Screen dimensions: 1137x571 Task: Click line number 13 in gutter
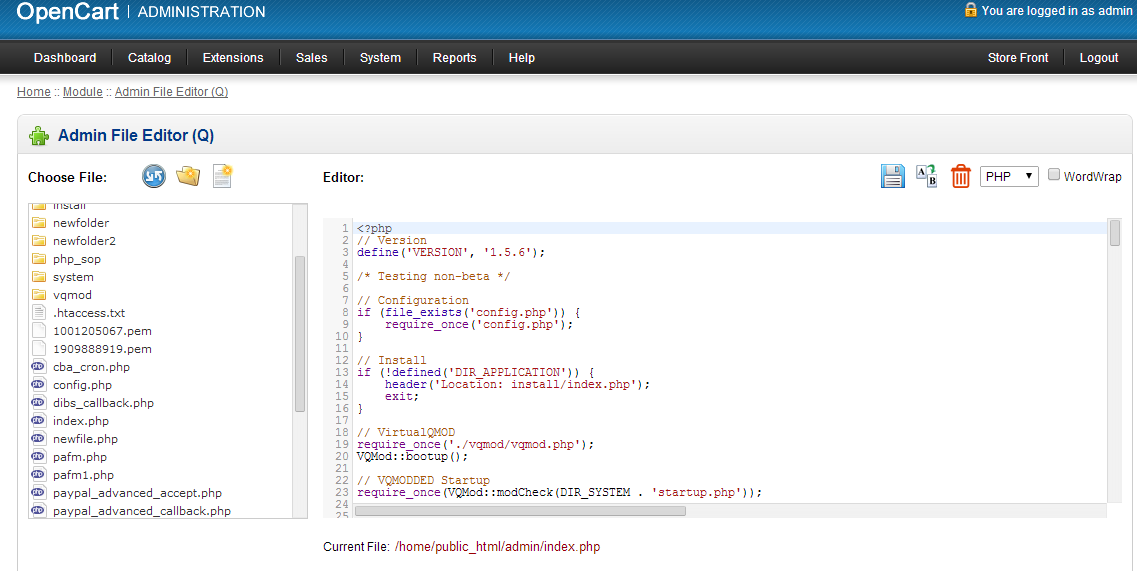(342, 372)
